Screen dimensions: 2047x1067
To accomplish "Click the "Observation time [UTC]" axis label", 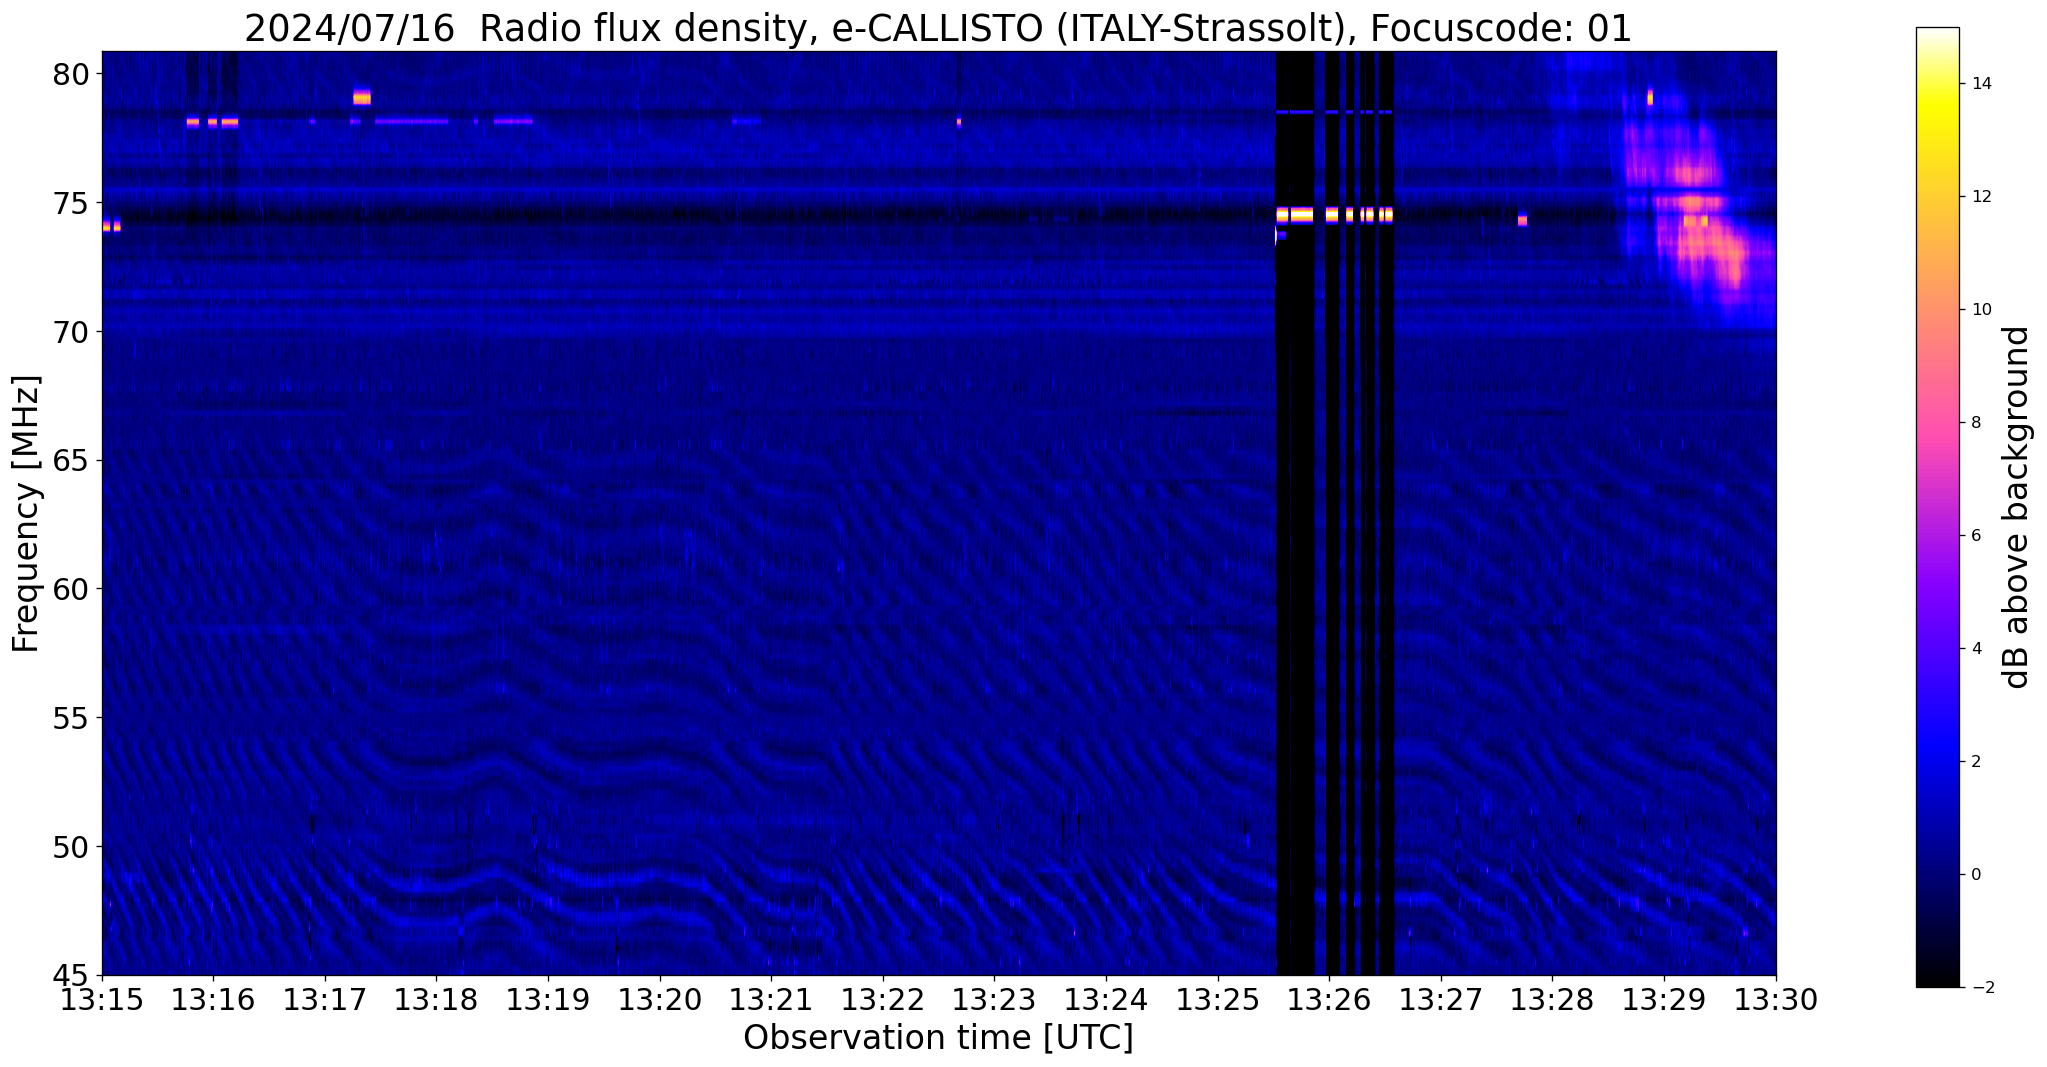I will 938,1038.
